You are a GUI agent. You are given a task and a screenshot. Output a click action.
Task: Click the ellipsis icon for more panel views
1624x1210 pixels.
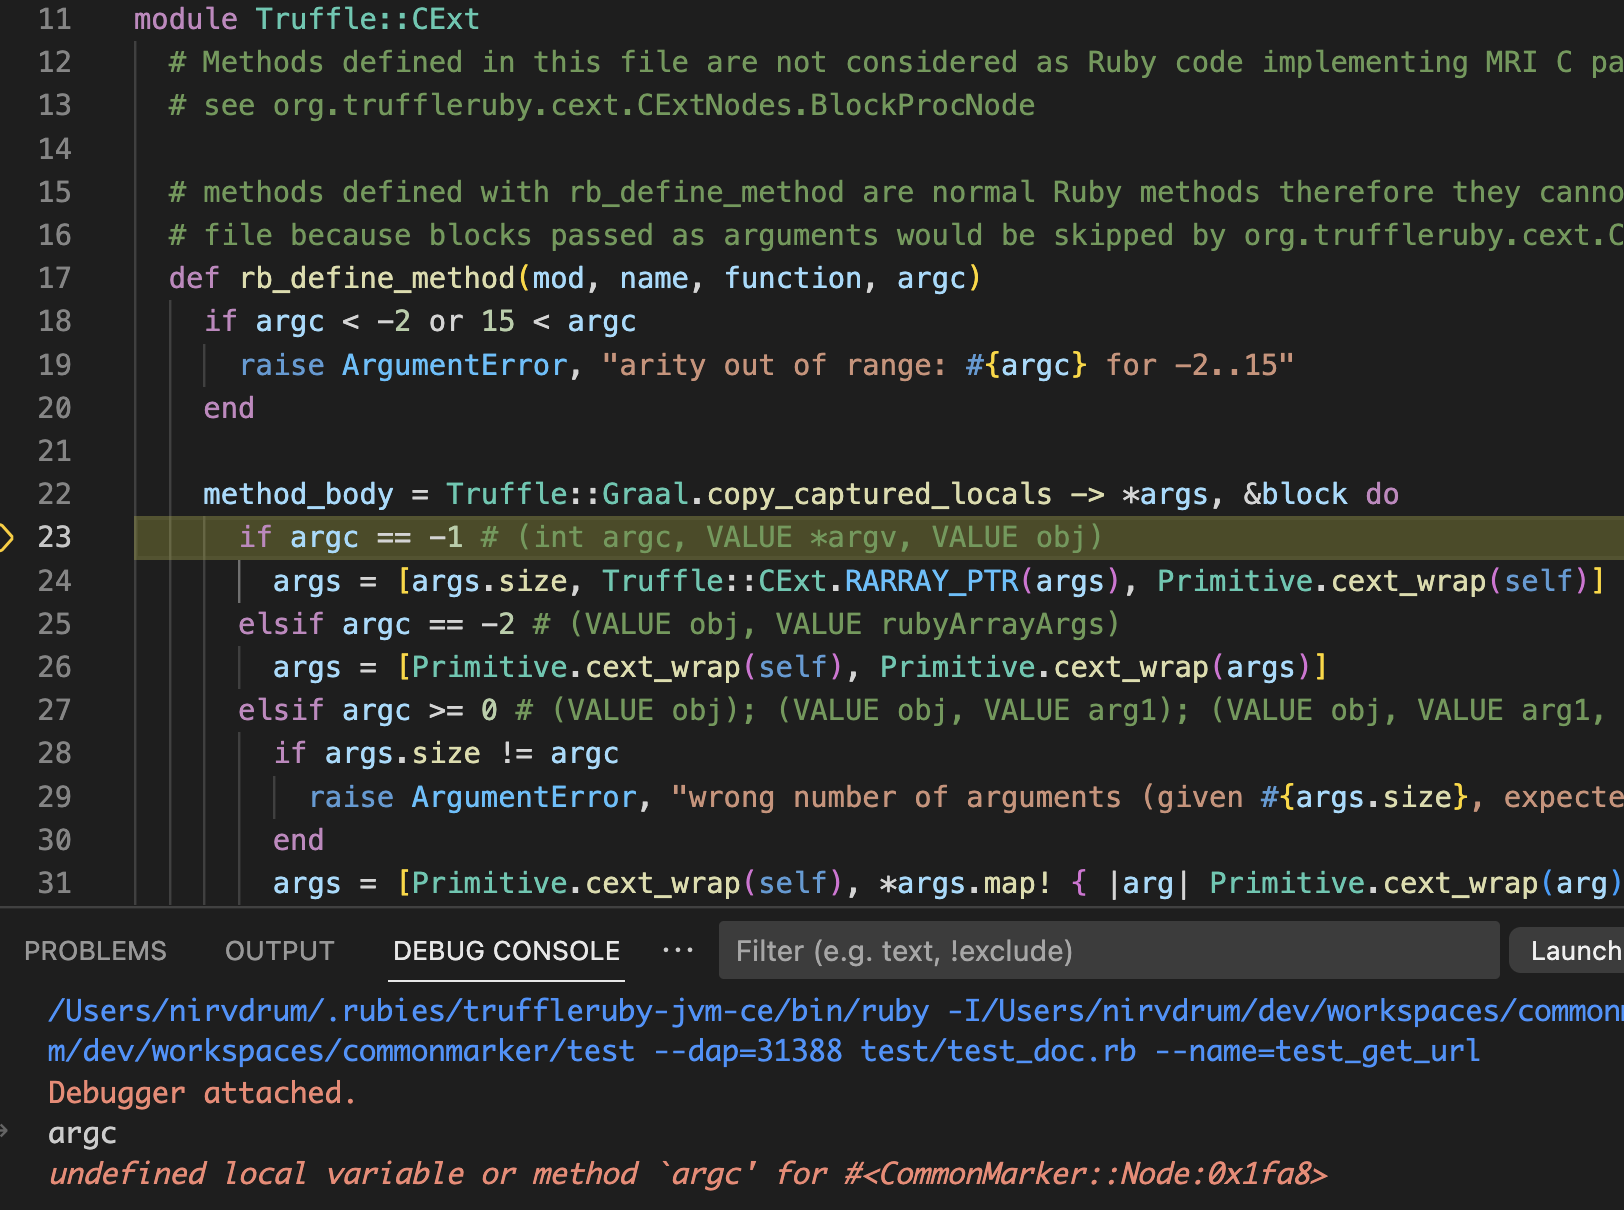(x=678, y=950)
